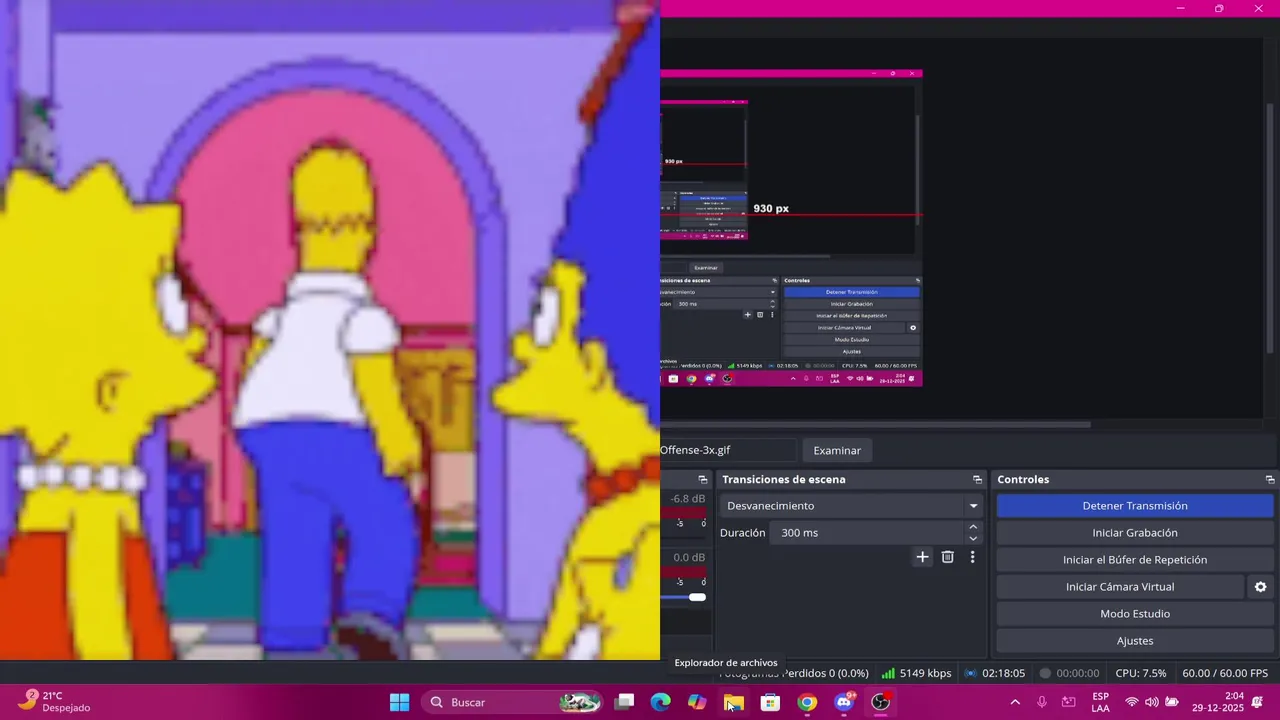The height and width of the screenshot is (720, 1280).
Task: Open Ajustes in the Controles panel
Action: pyautogui.click(x=1135, y=641)
